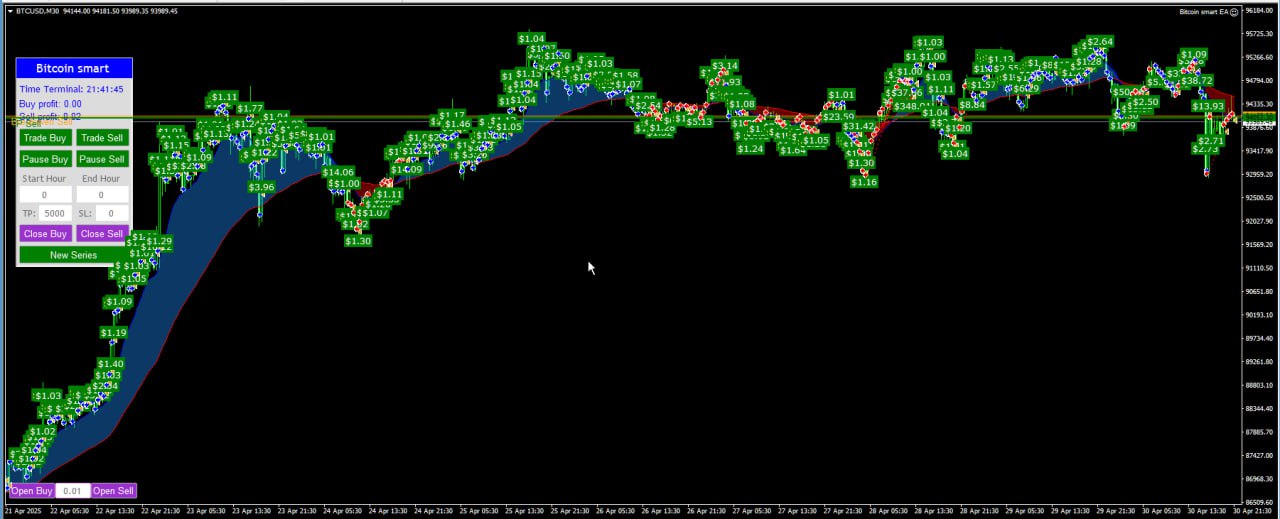Select the $1.16 profit label

864,182
